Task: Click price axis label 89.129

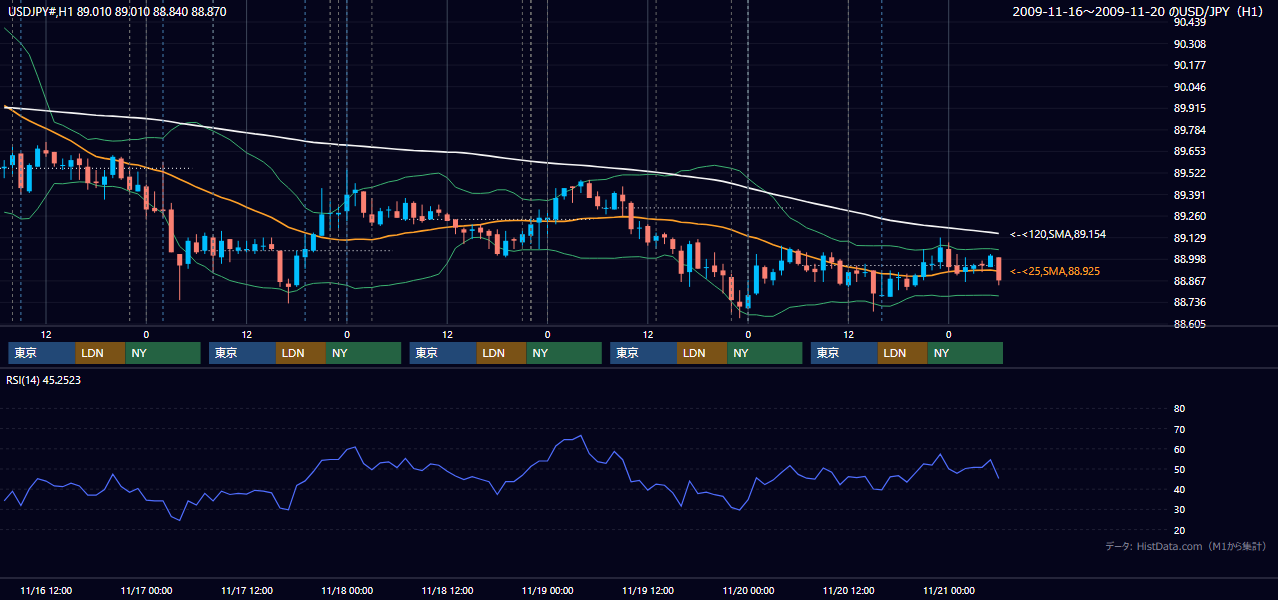Action: coord(1190,238)
